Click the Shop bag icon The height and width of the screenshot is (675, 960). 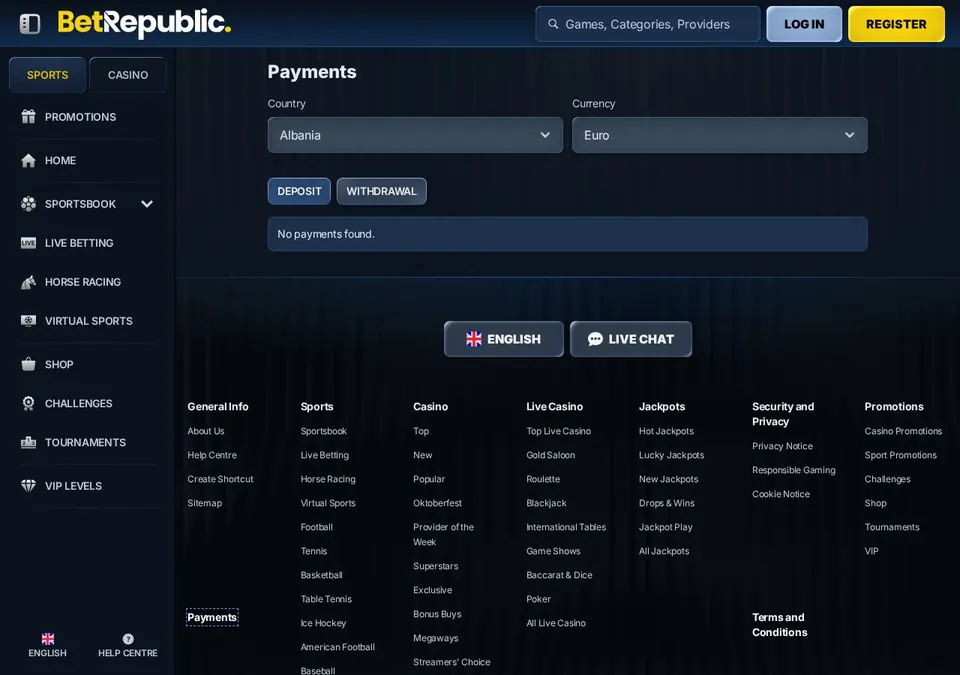[x=28, y=364]
